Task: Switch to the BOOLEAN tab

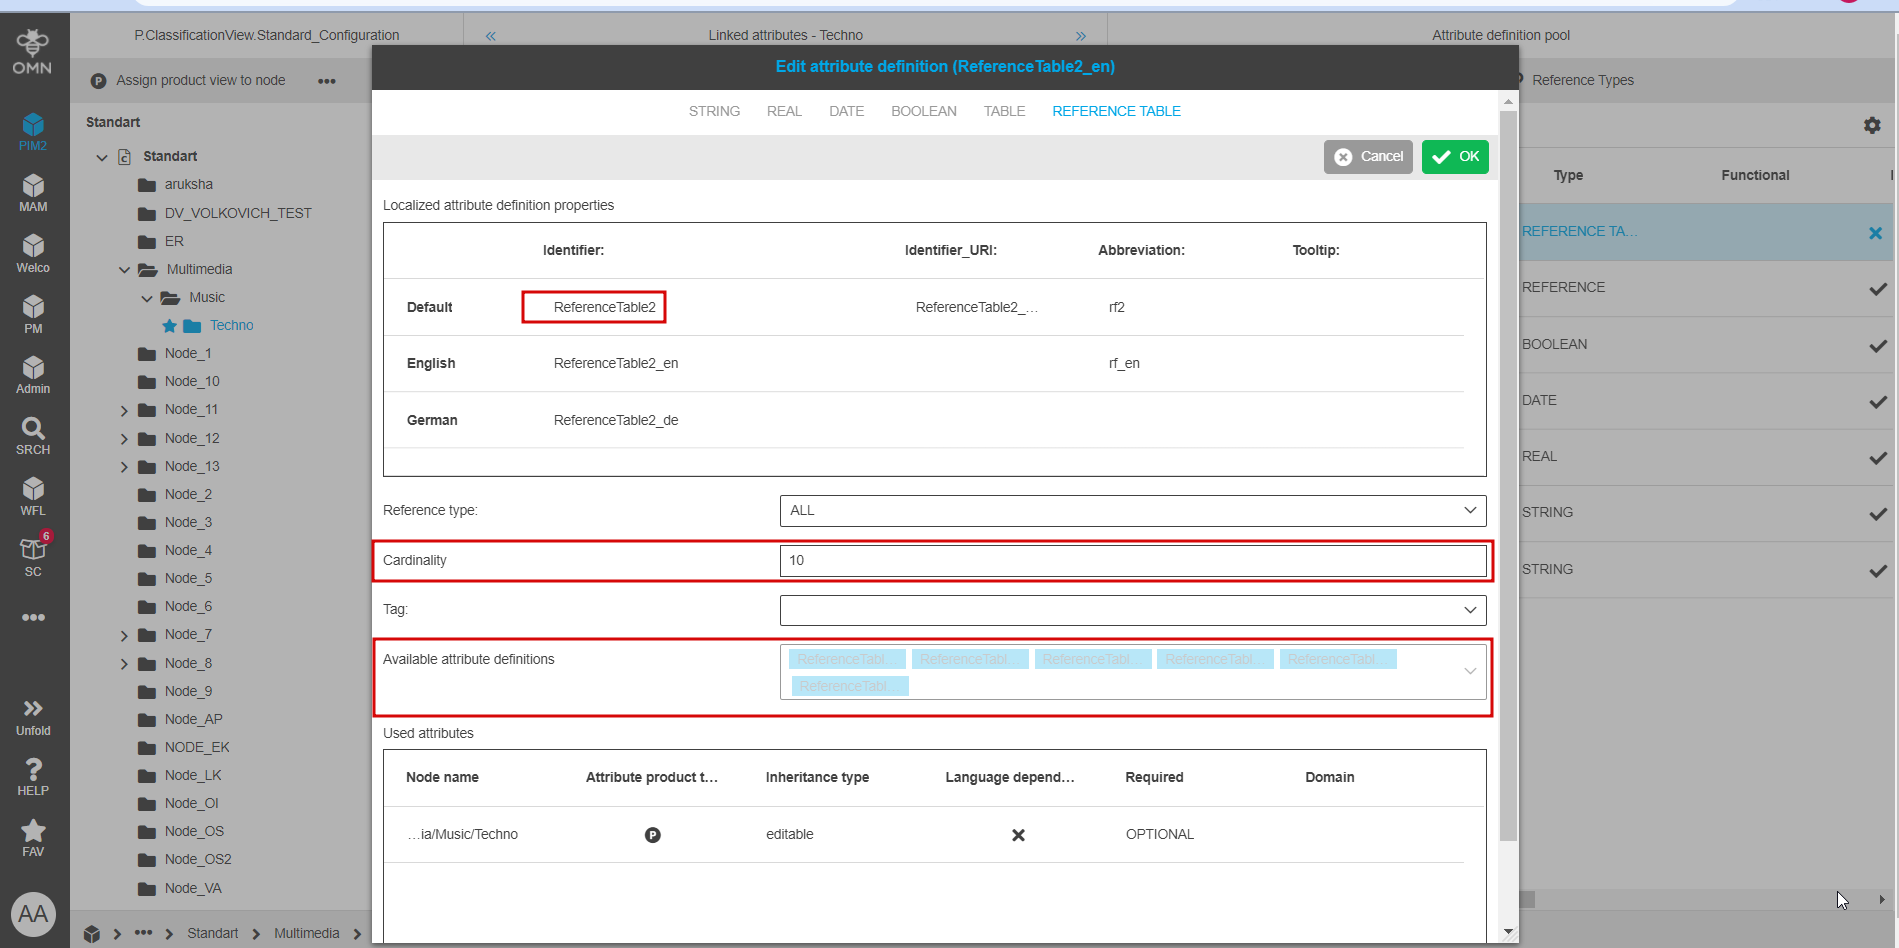Action: [x=923, y=111]
